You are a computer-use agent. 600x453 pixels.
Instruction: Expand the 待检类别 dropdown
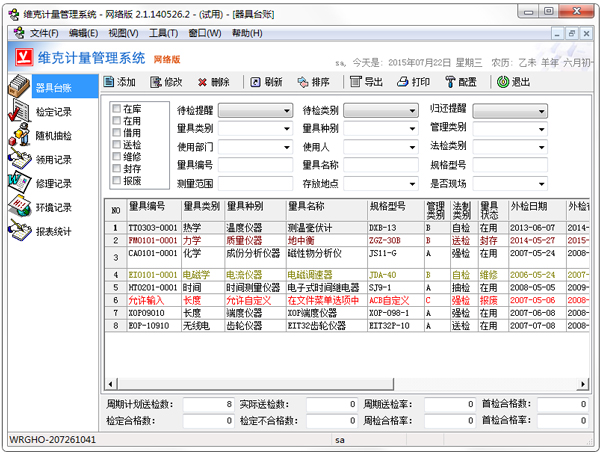pos(412,111)
